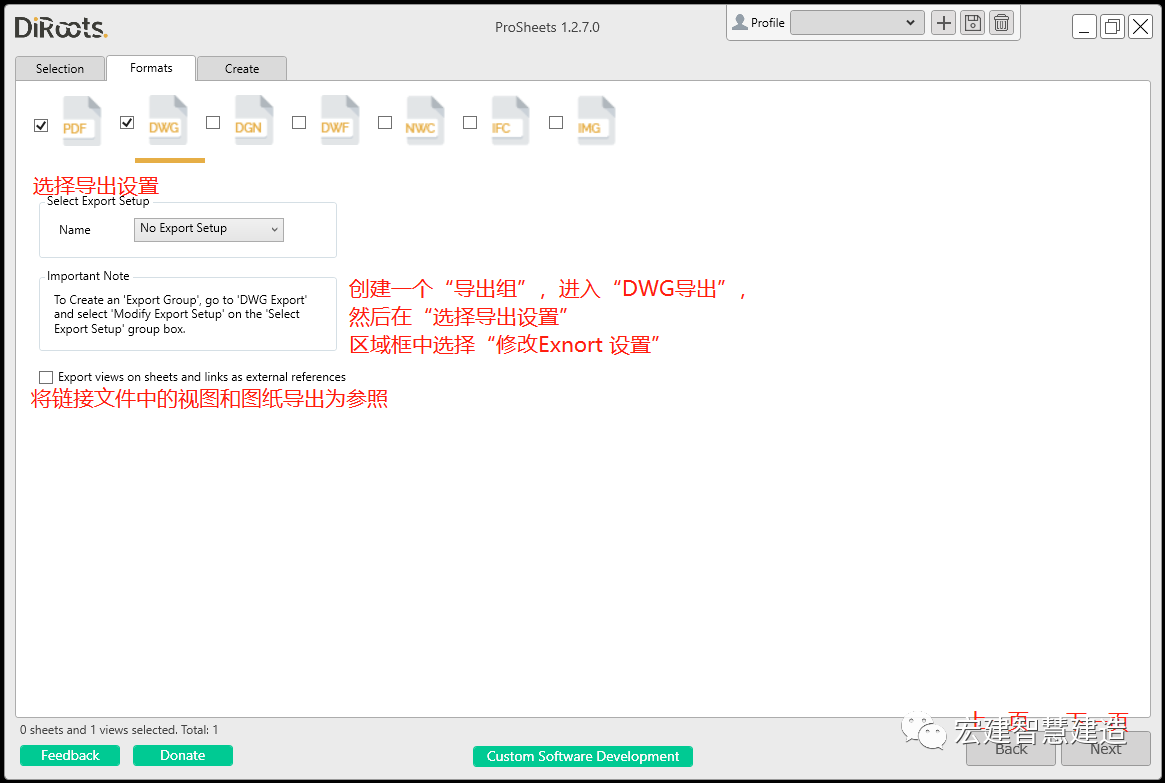Select the DWF format icon
Viewport: 1165px width, 783px height.
click(340, 120)
